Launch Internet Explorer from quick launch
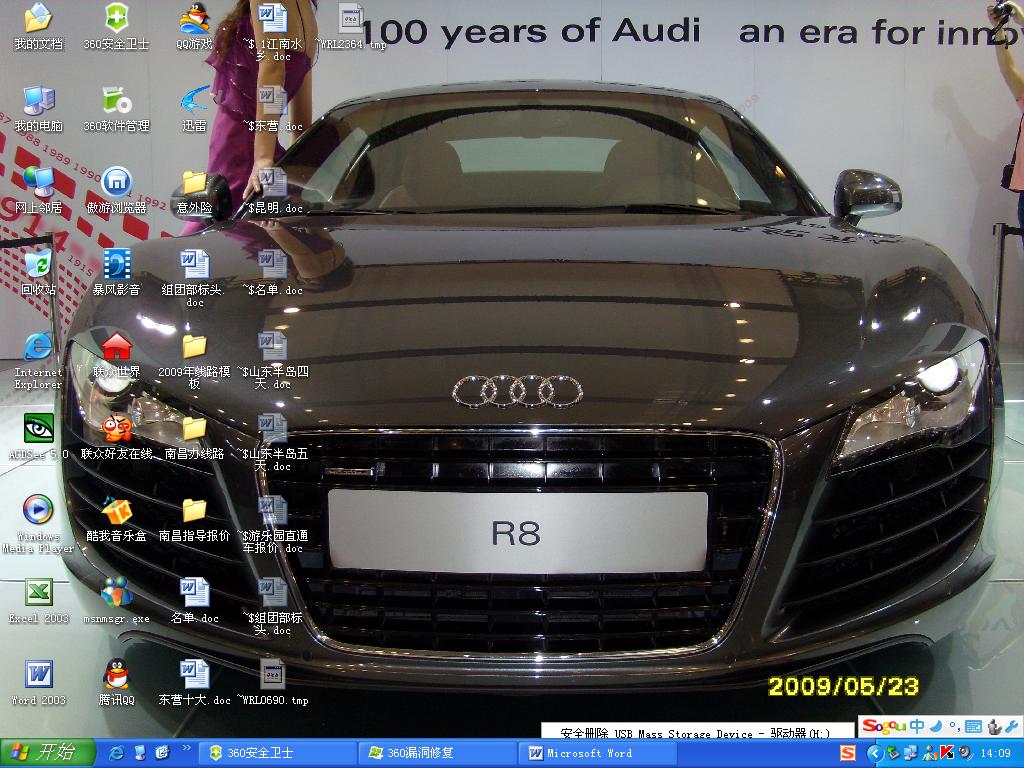This screenshot has height=768, width=1024. point(118,753)
